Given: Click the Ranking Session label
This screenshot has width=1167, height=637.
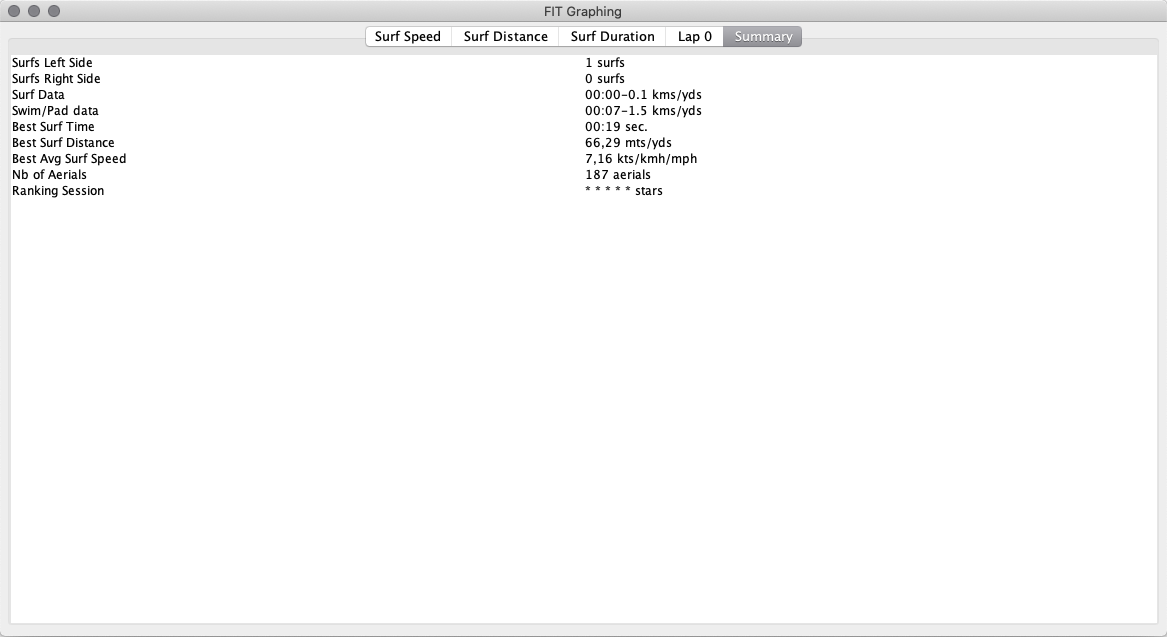Looking at the screenshot, I should (x=58, y=191).
